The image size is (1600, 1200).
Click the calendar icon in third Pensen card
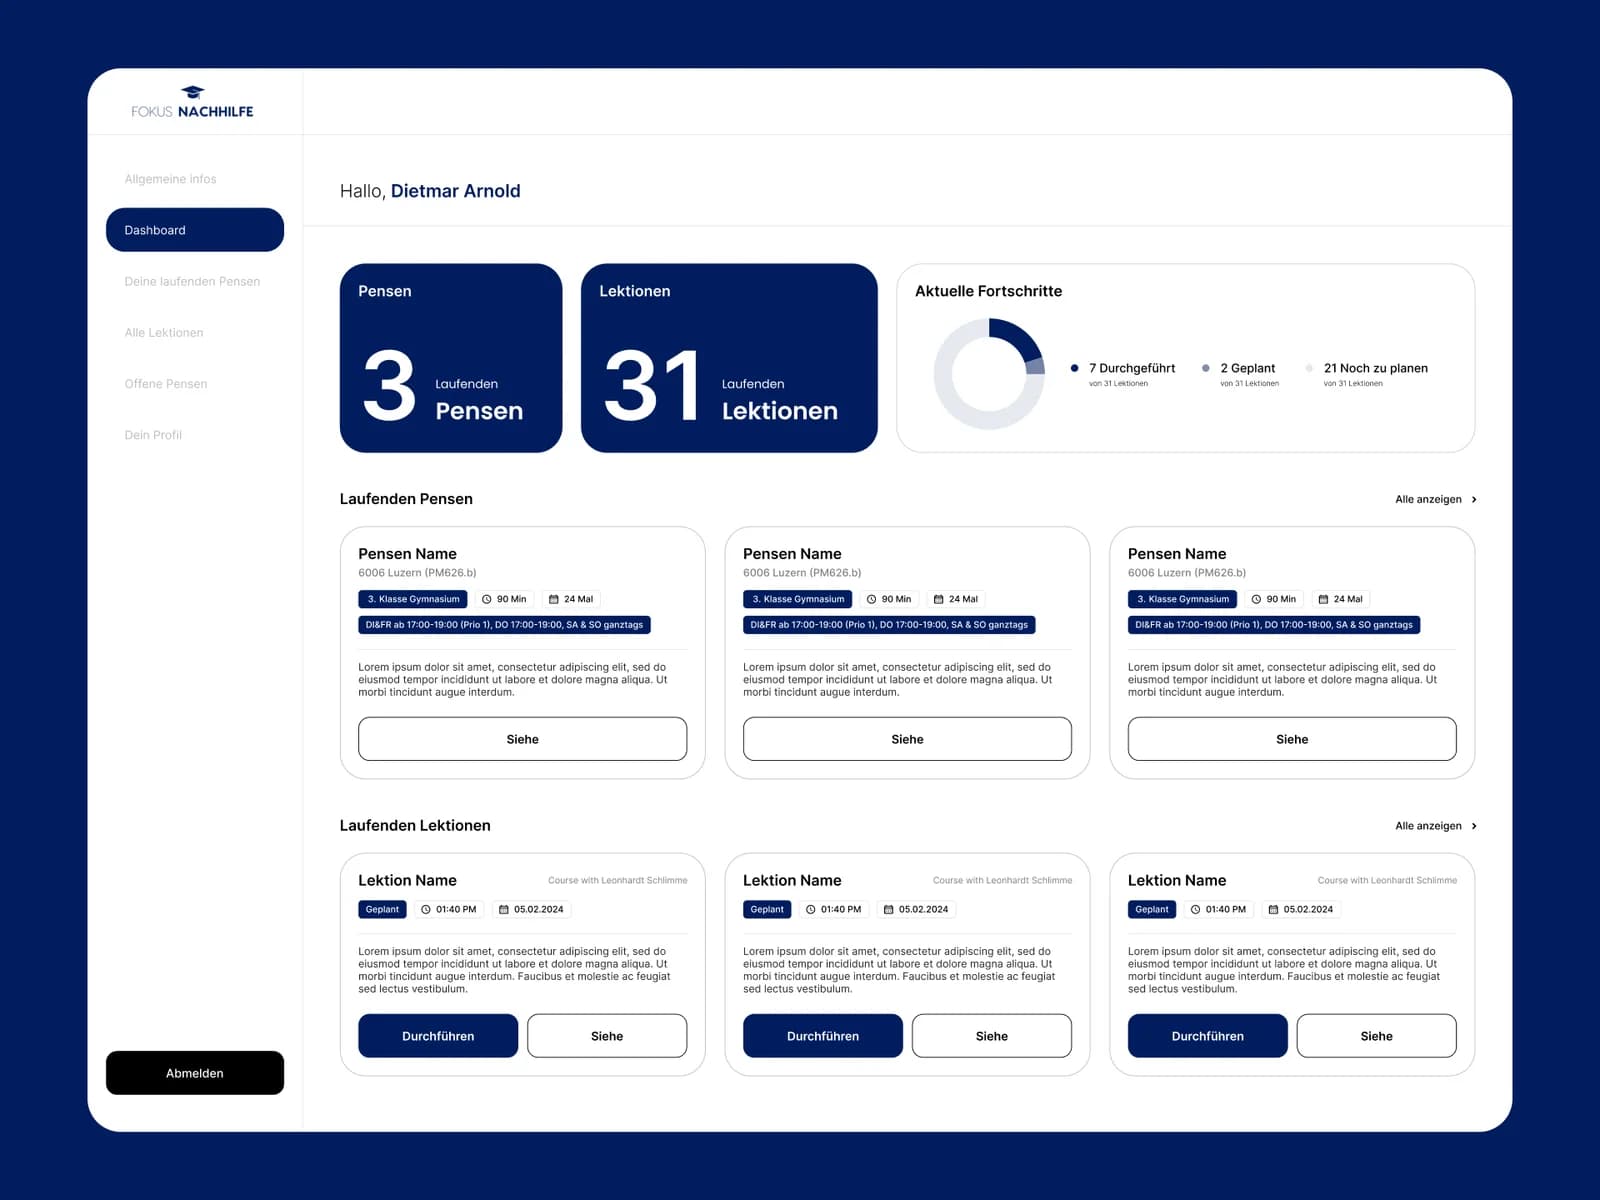click(1323, 599)
